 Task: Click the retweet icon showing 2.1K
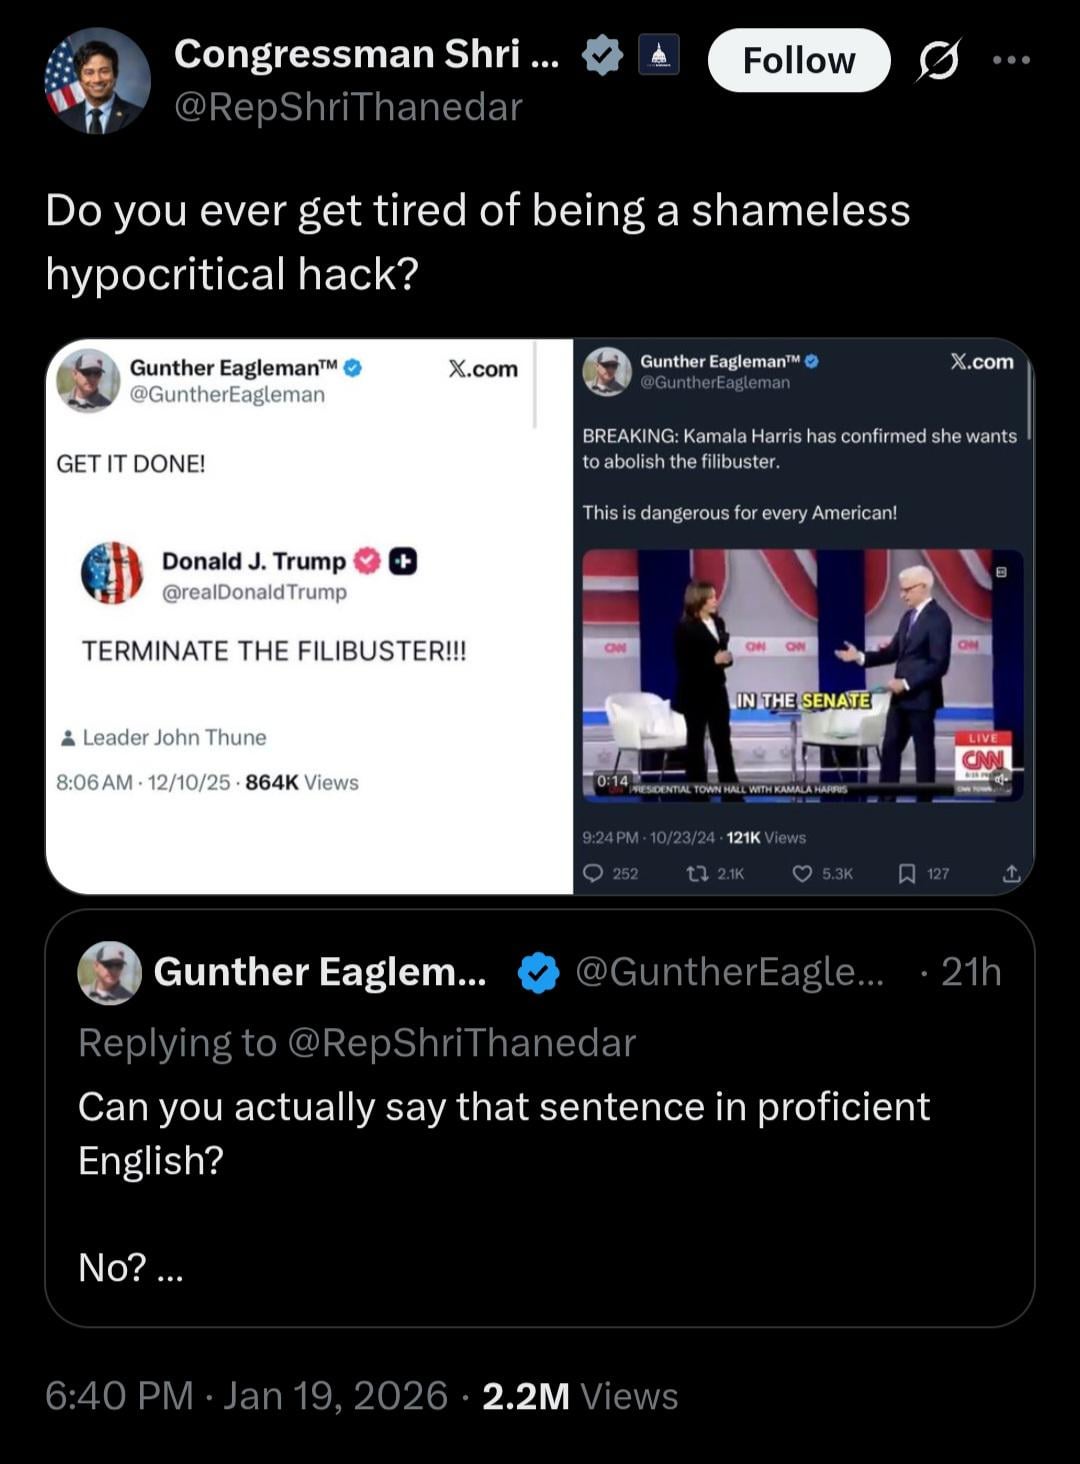(x=698, y=873)
